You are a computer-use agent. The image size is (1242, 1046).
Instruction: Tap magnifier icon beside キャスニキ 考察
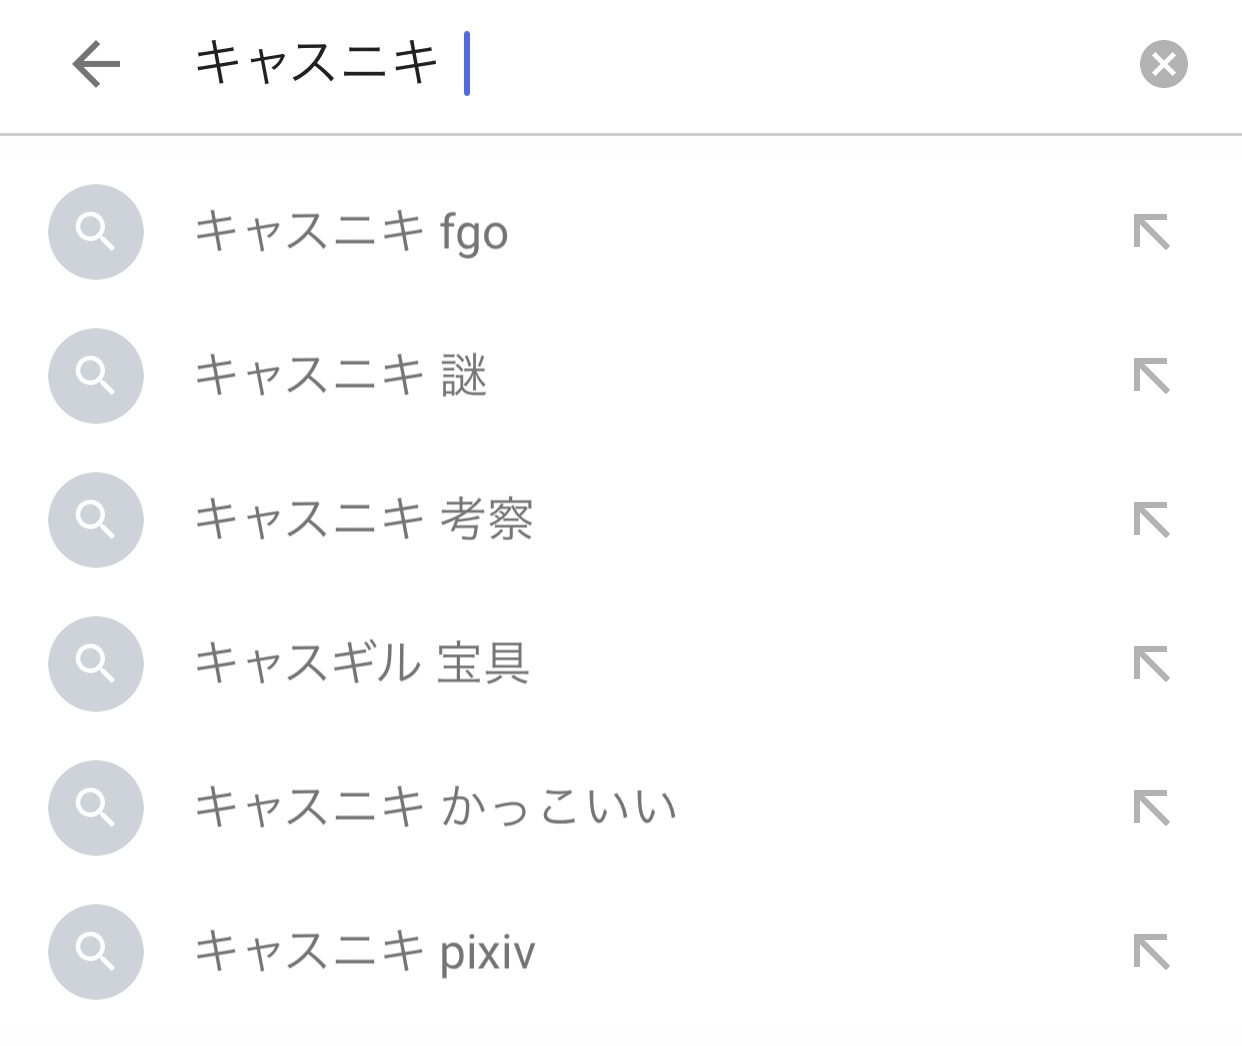point(96,520)
